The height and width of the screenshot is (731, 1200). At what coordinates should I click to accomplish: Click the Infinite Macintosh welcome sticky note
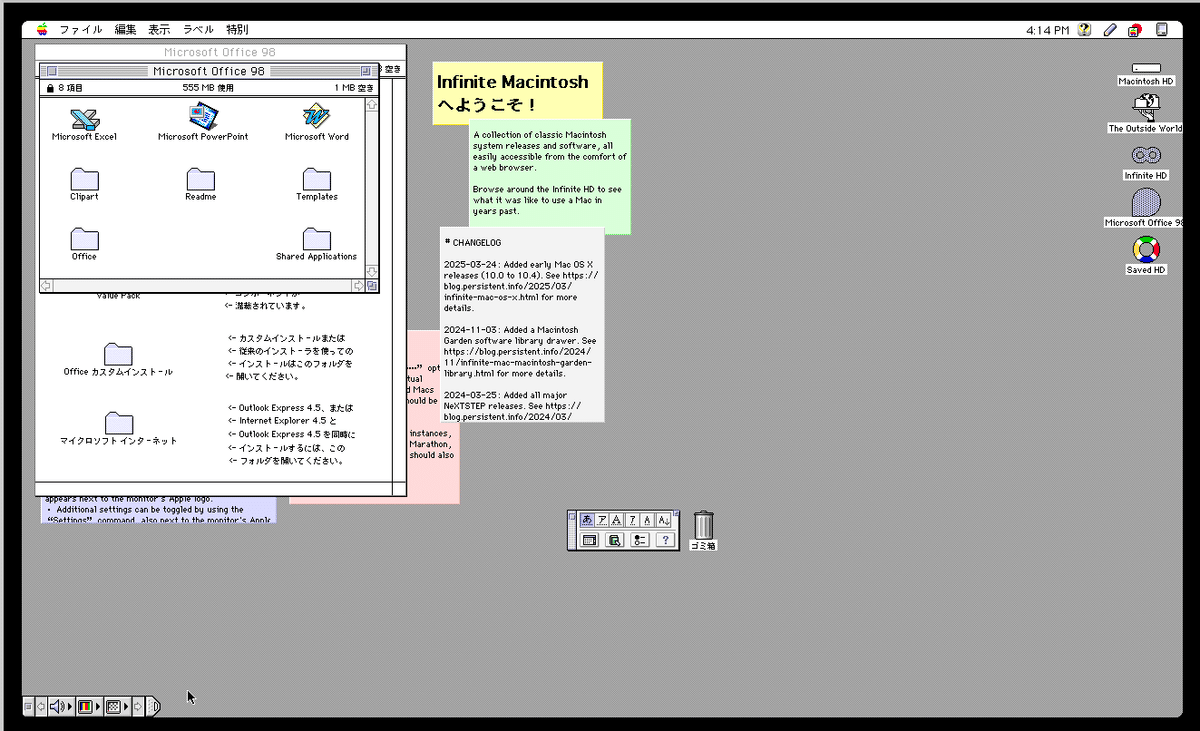click(x=517, y=92)
